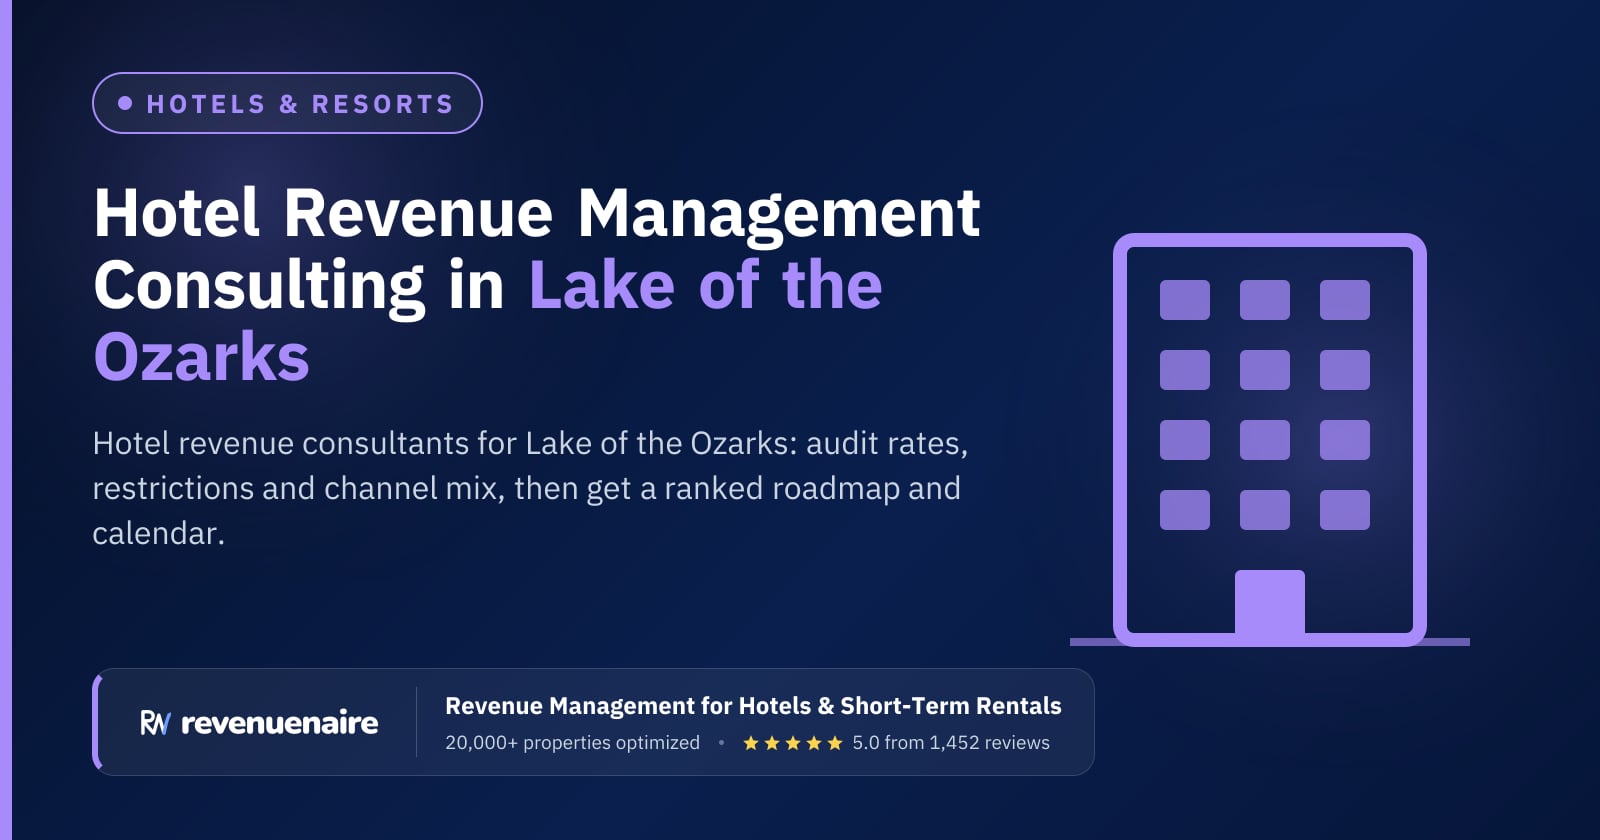
Task: Click the description starting 'Hotel revenue consultants'
Action: 530,488
